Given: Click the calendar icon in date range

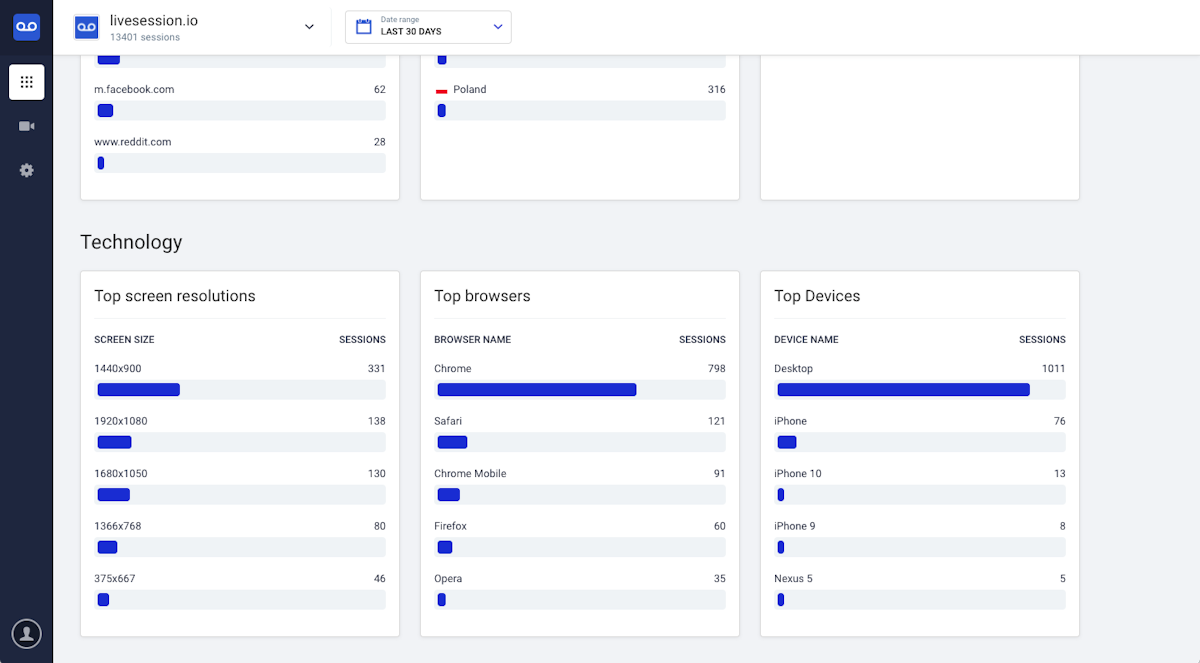Looking at the screenshot, I should [x=364, y=27].
